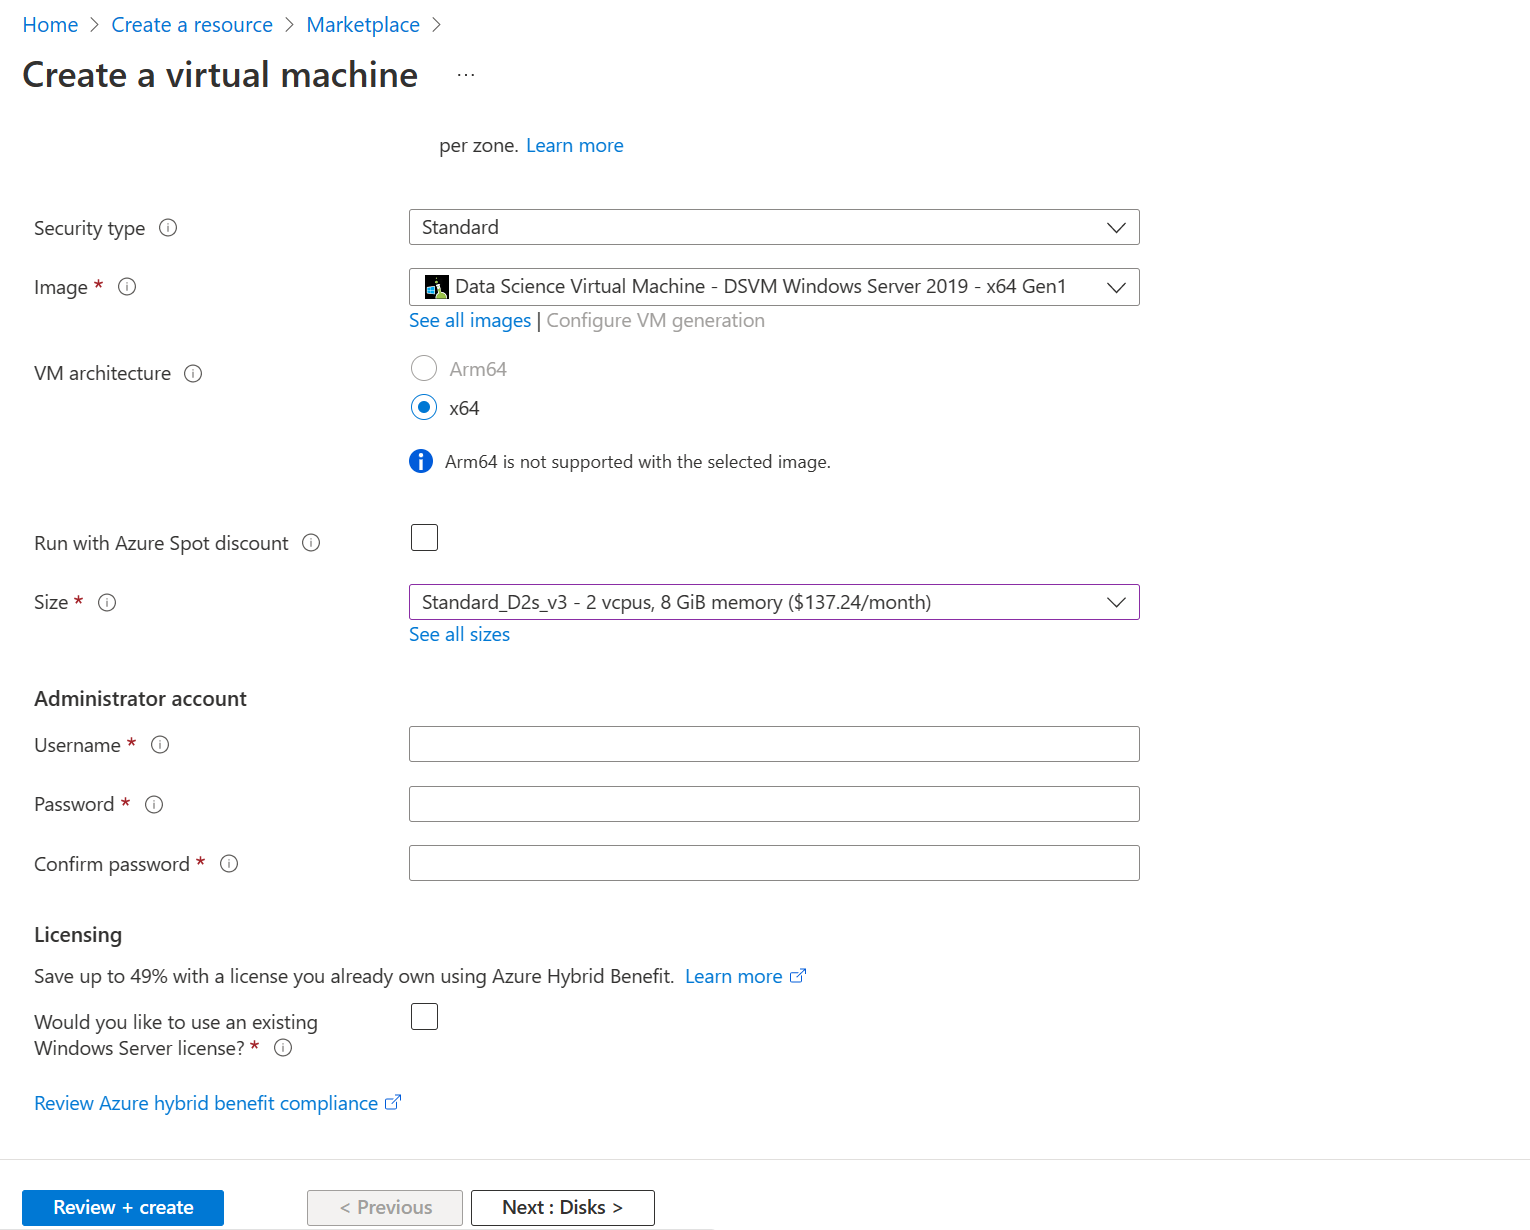Click the Password info icon
The image size is (1530, 1230).
154,804
